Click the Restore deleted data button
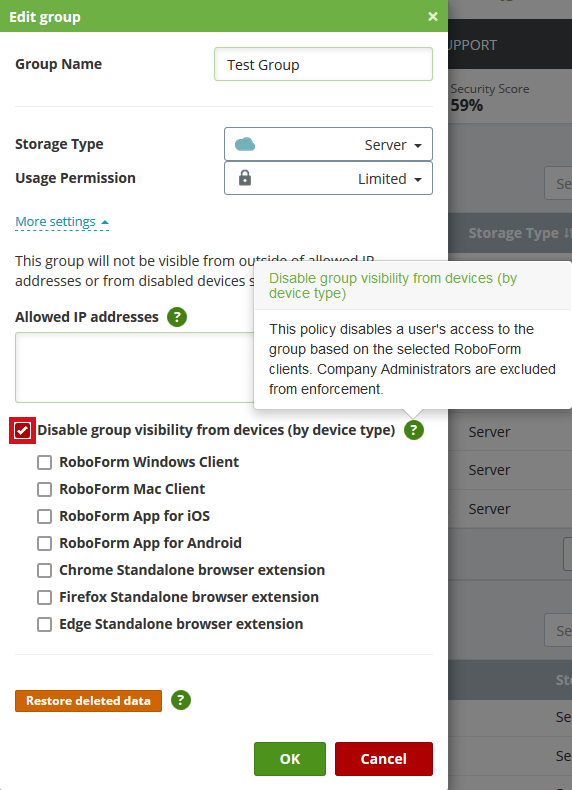572x790 pixels. (x=88, y=701)
